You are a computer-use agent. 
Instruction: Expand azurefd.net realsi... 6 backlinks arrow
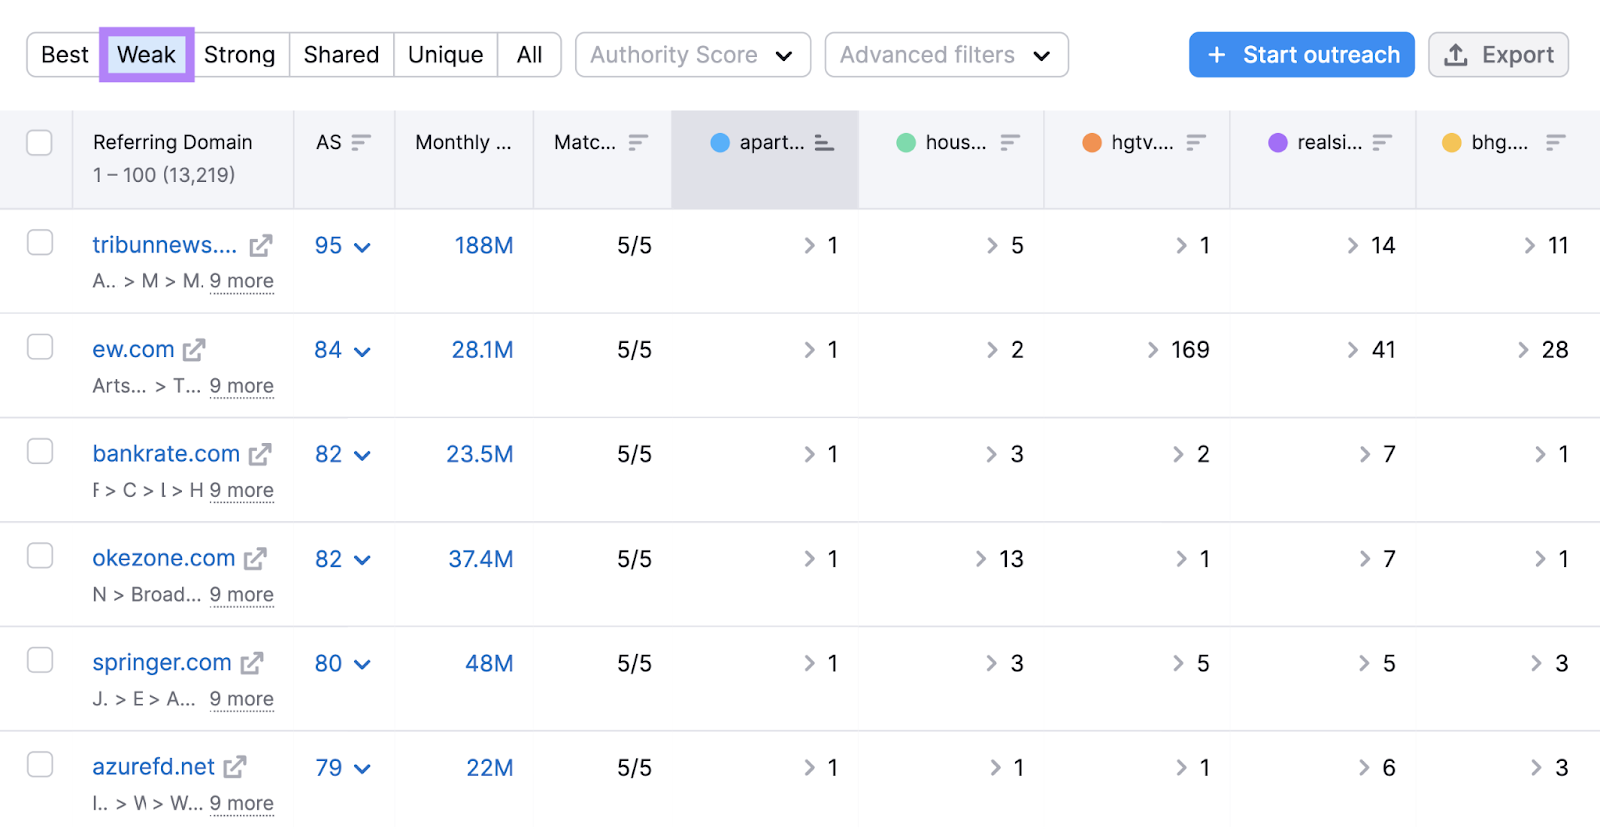click(1365, 767)
